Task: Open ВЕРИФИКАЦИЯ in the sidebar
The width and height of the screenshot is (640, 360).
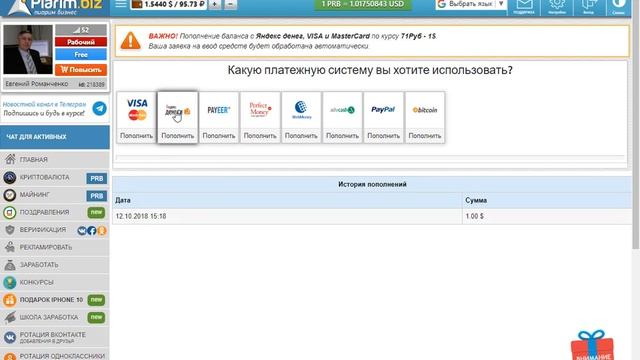Action: tap(55, 230)
